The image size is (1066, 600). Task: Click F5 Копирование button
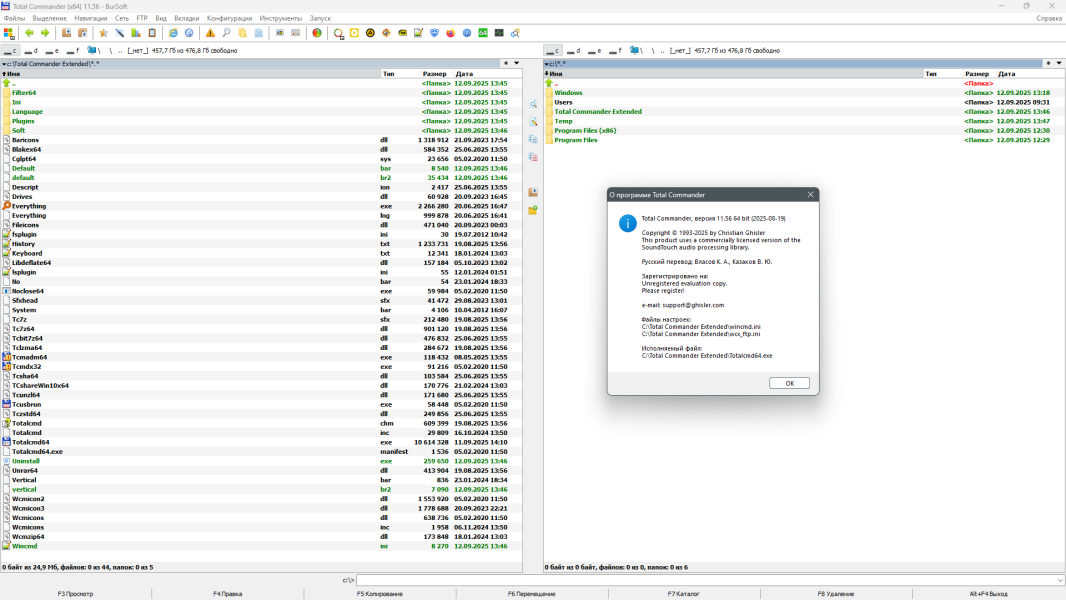tap(380, 594)
